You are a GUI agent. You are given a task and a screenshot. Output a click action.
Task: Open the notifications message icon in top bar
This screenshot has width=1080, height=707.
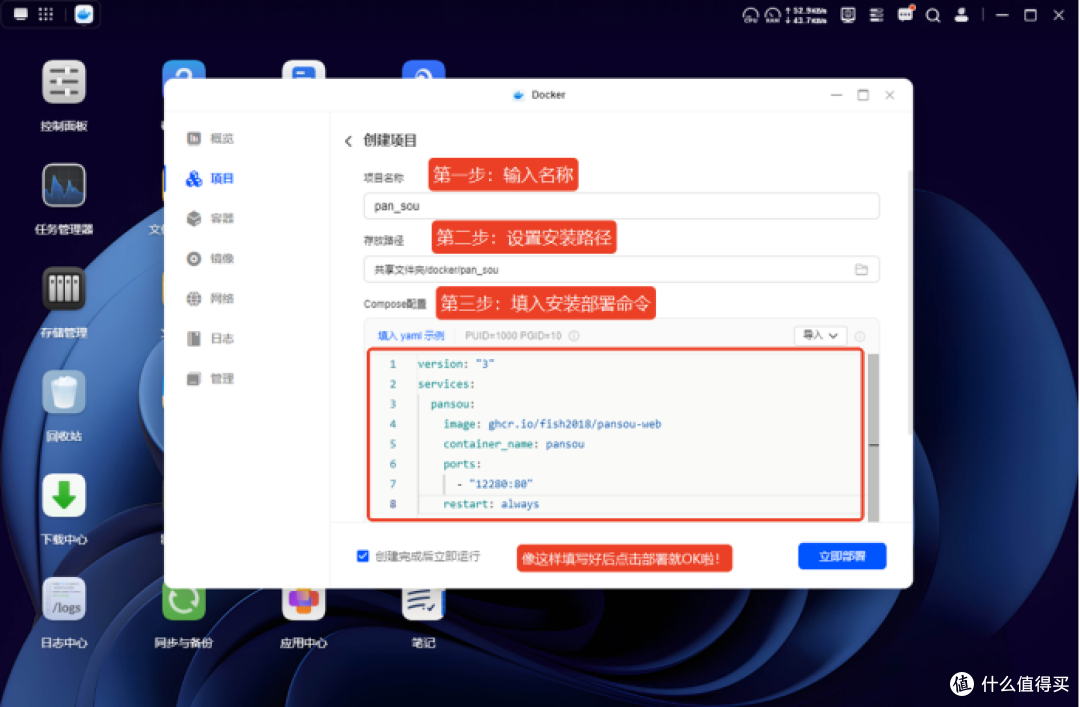[905, 14]
